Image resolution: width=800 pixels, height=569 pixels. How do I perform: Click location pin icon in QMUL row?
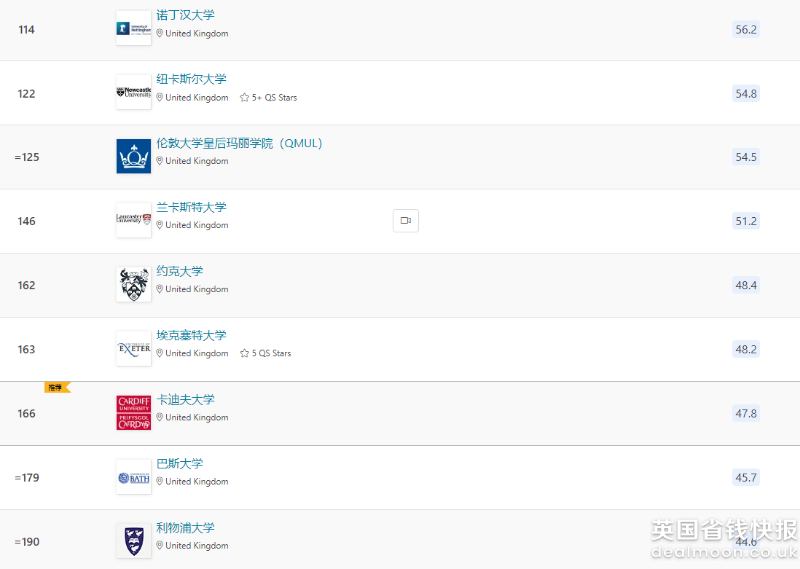click(x=160, y=161)
